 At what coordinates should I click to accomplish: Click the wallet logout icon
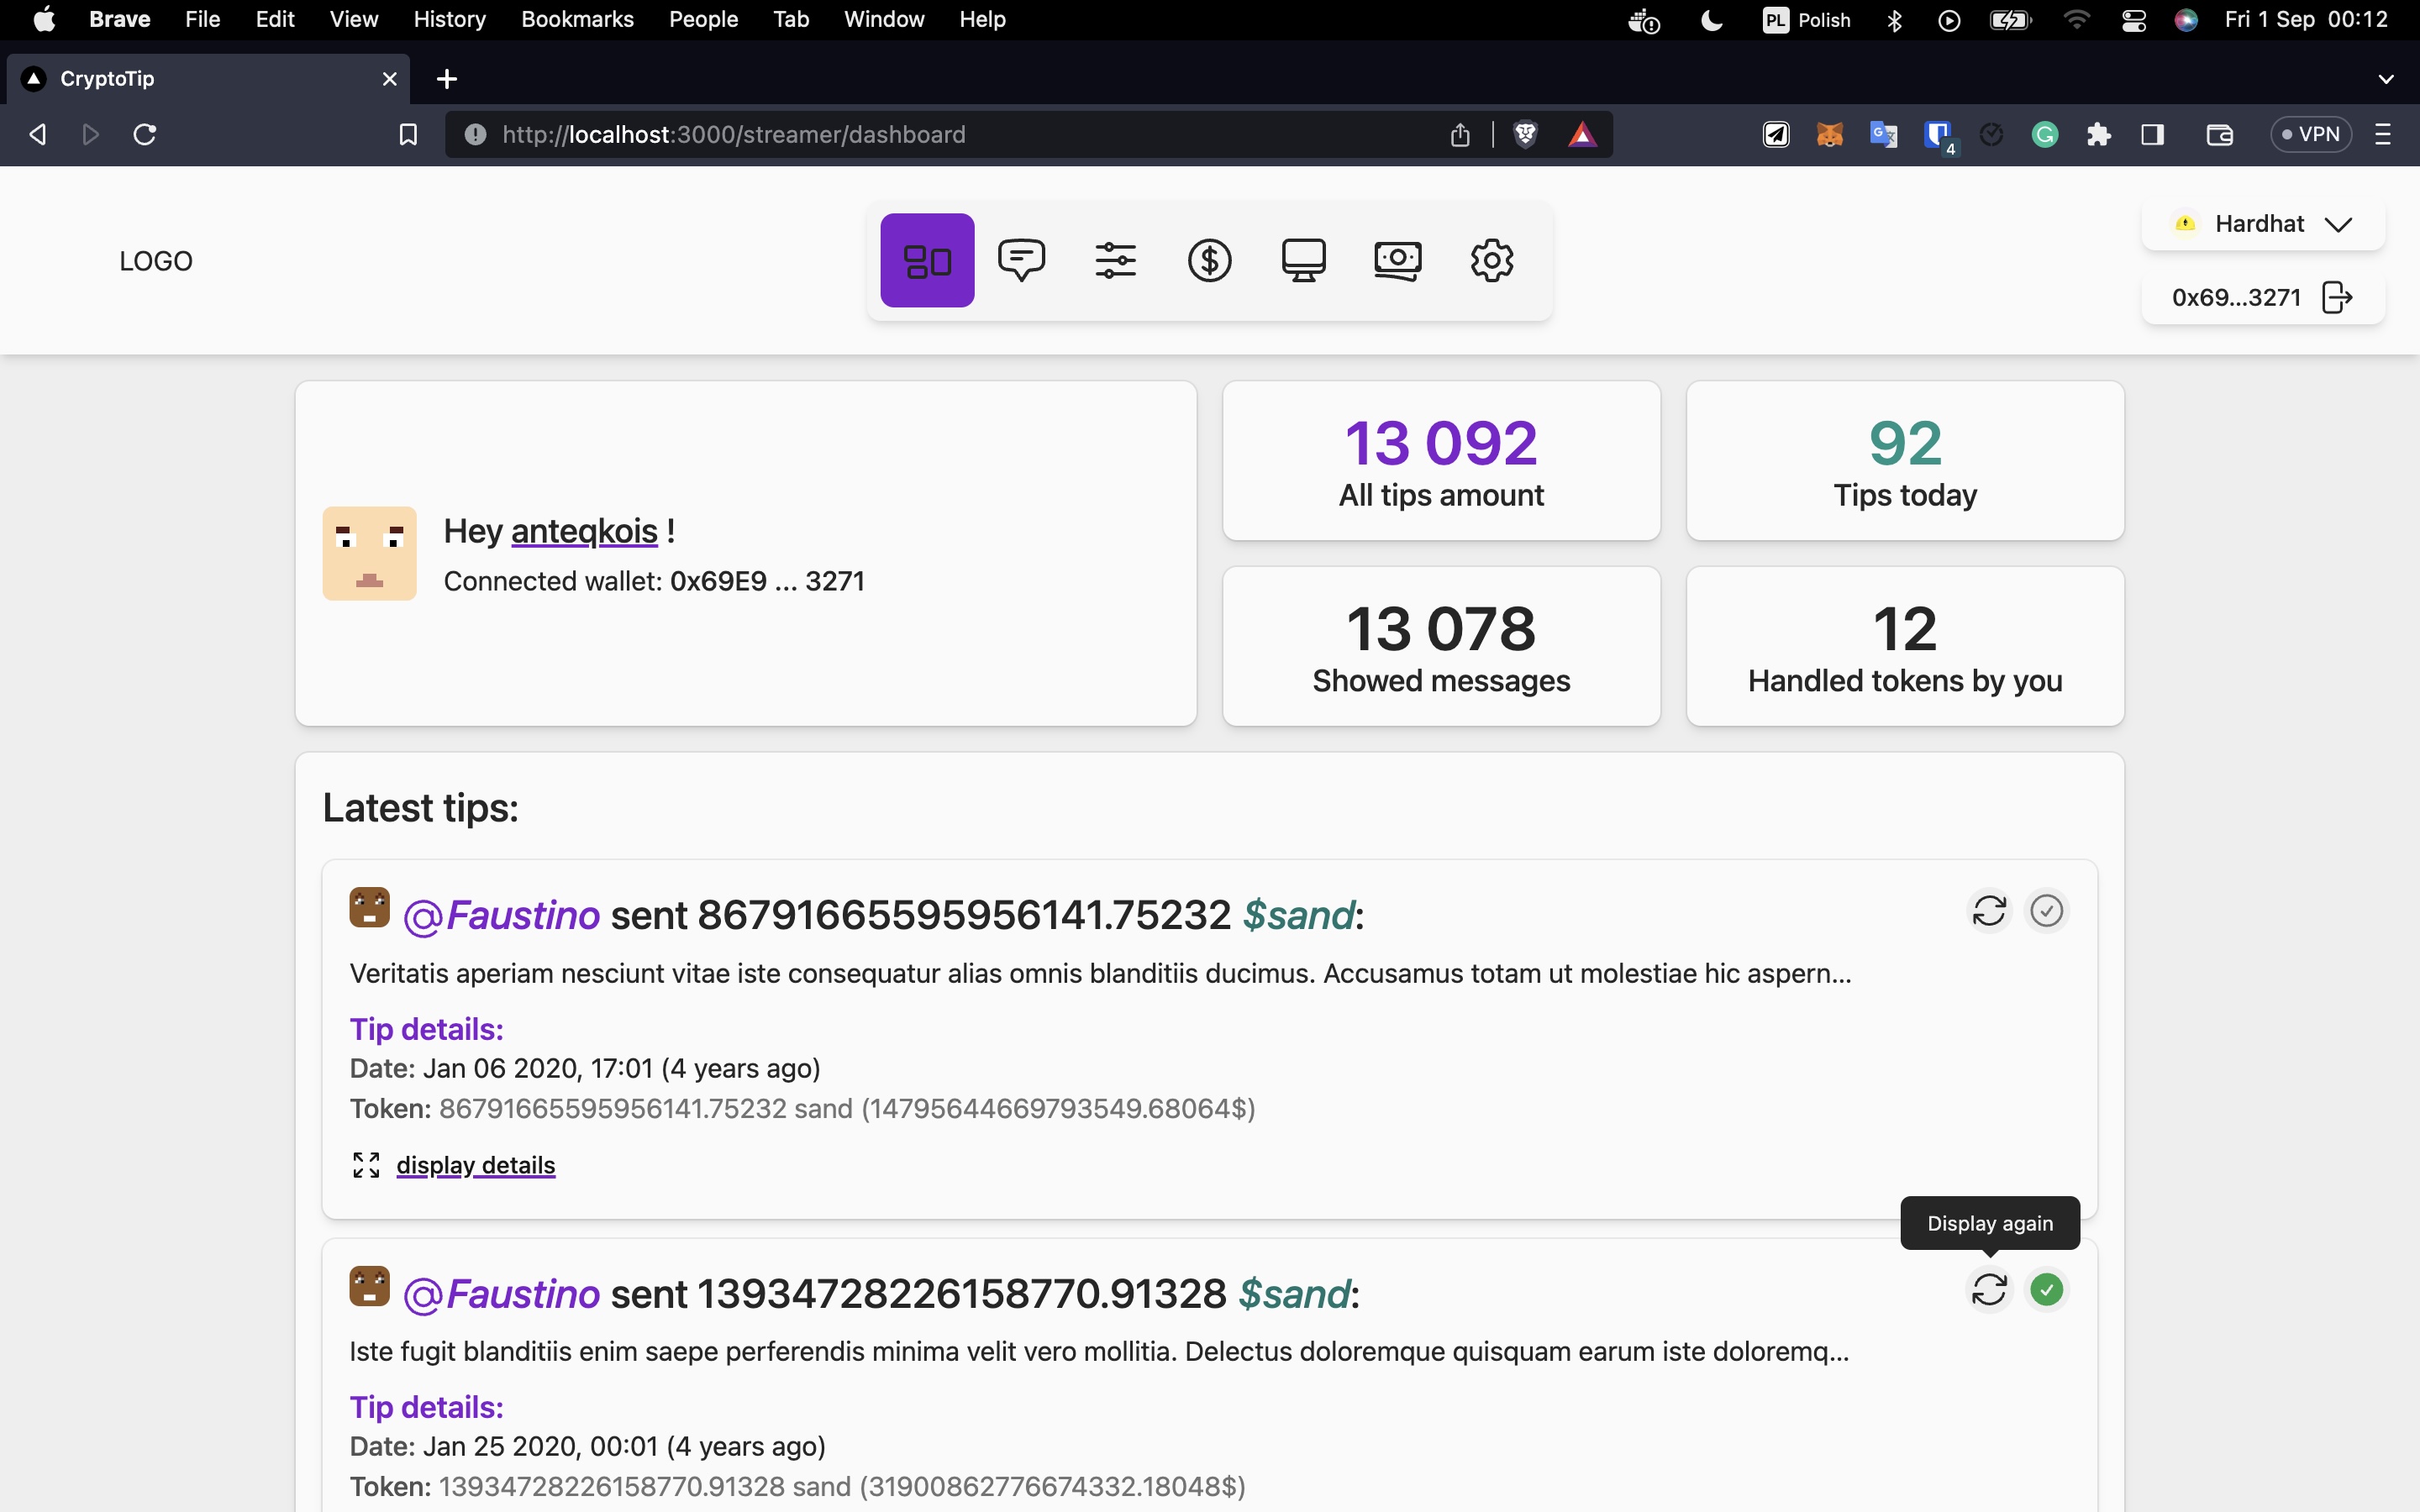(2336, 297)
